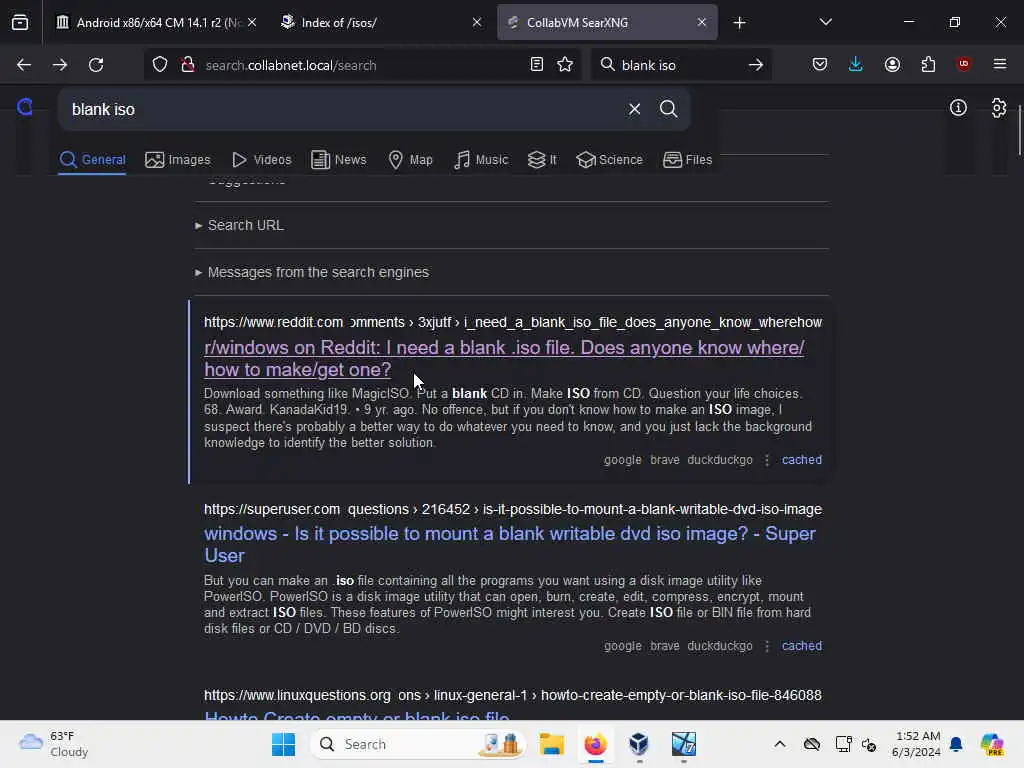Image resolution: width=1024 pixels, height=768 pixels.
Task: Go back to the previous page
Action: 24,65
